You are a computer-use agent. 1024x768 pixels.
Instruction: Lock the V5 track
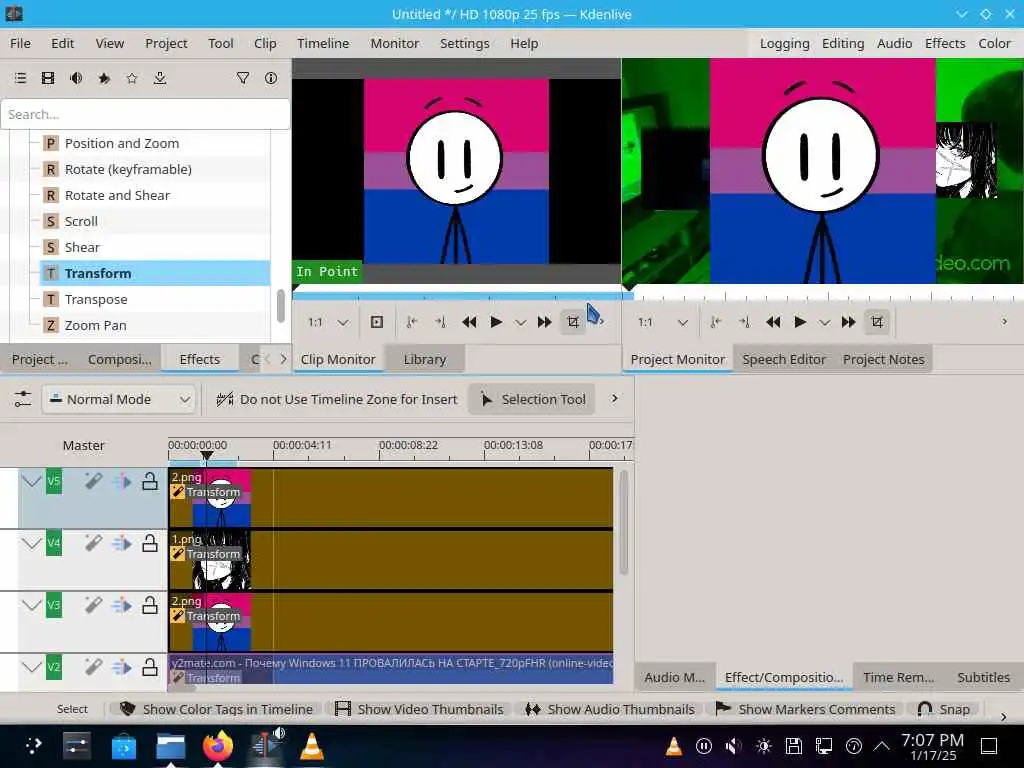click(x=150, y=482)
